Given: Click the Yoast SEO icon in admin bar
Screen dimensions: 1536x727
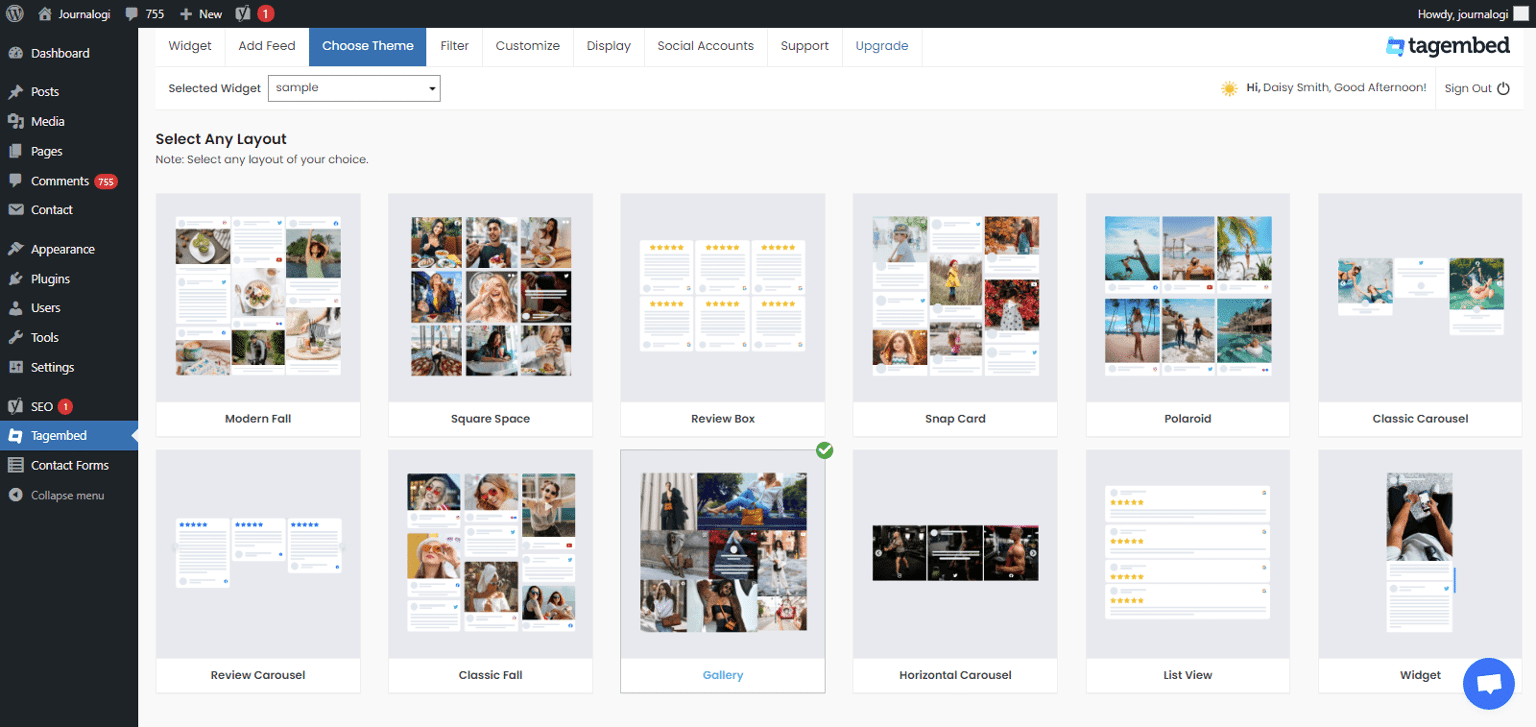Looking at the screenshot, I should (x=243, y=14).
